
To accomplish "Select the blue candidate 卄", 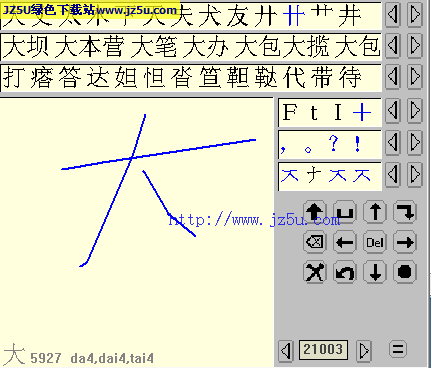I will [x=294, y=15].
